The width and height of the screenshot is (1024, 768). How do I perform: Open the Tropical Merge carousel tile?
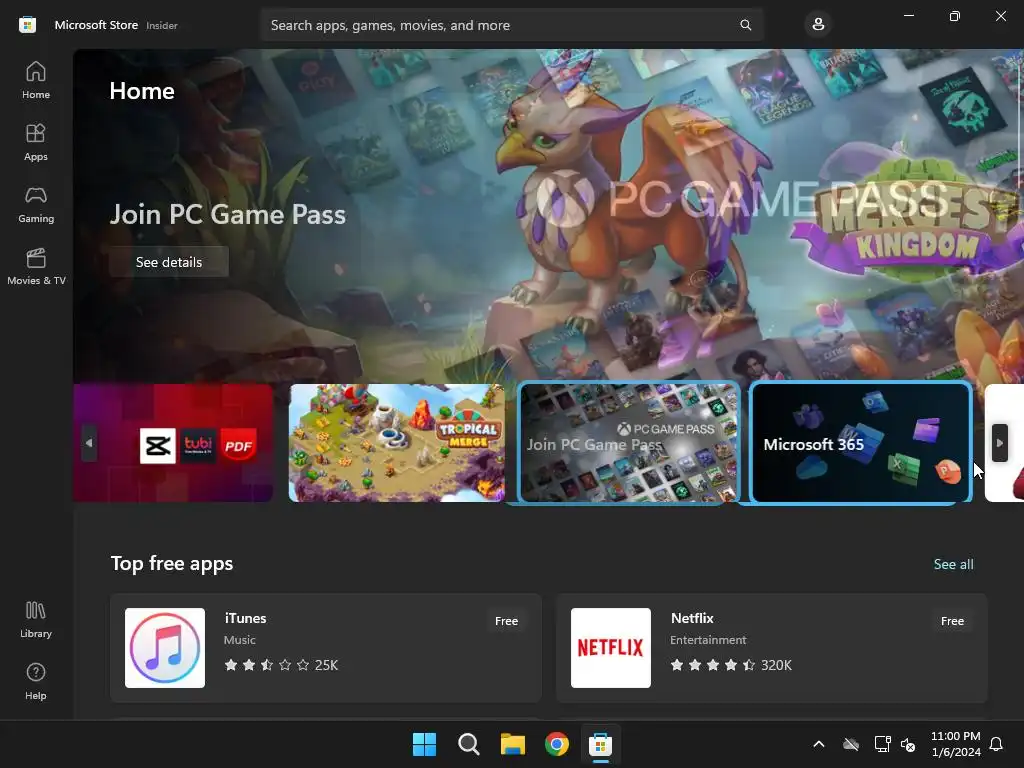coord(396,443)
